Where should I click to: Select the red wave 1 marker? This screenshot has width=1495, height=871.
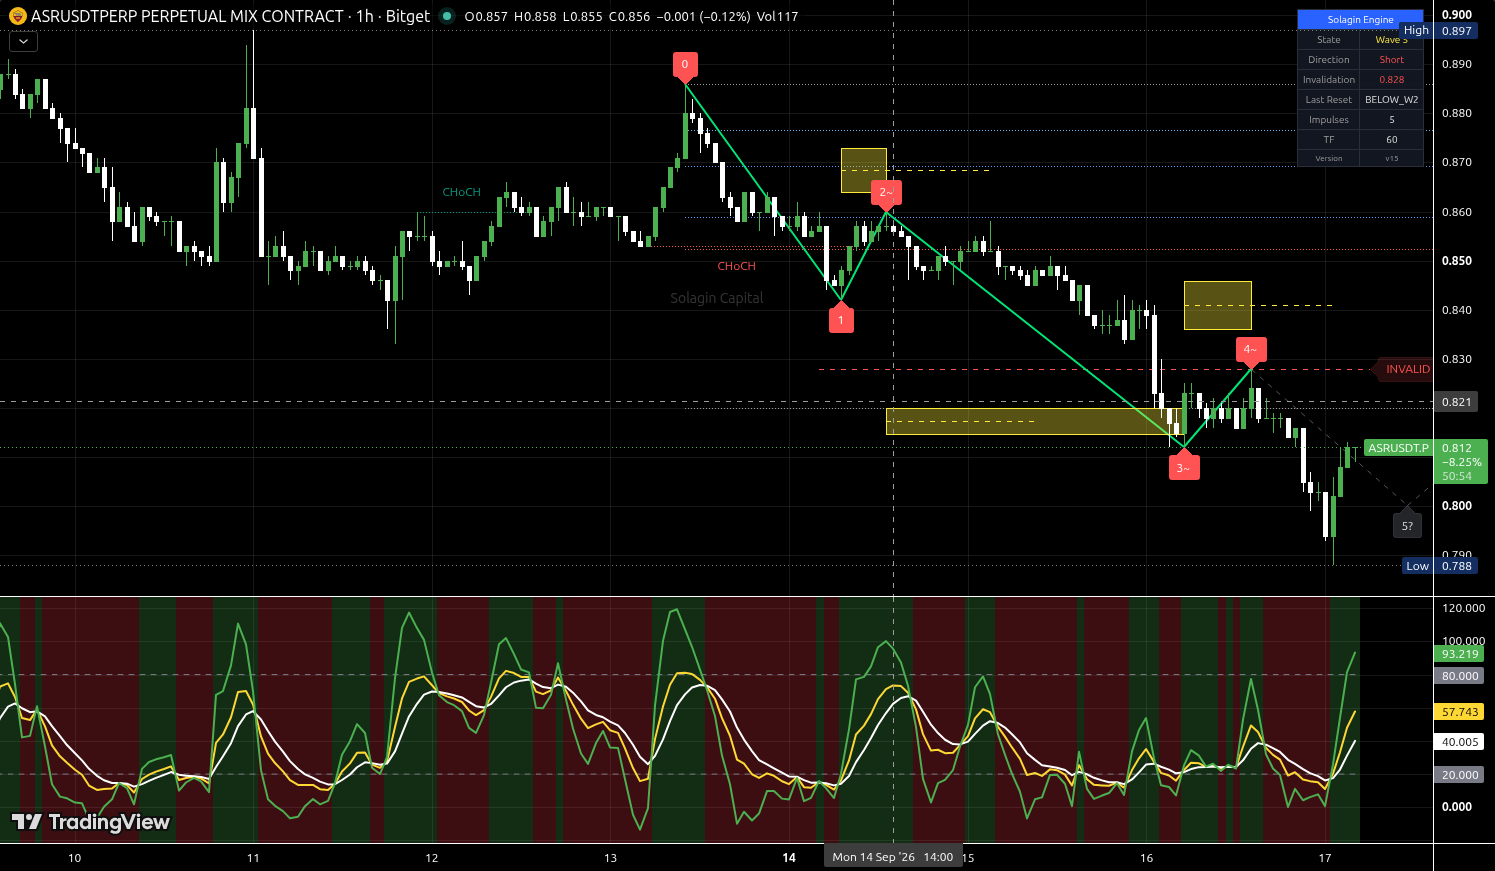coord(841,320)
